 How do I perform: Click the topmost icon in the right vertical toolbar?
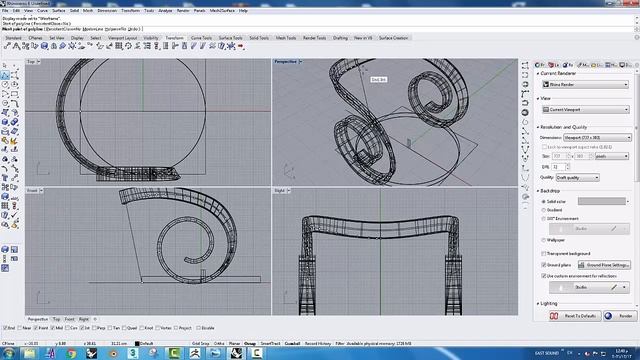525,65
